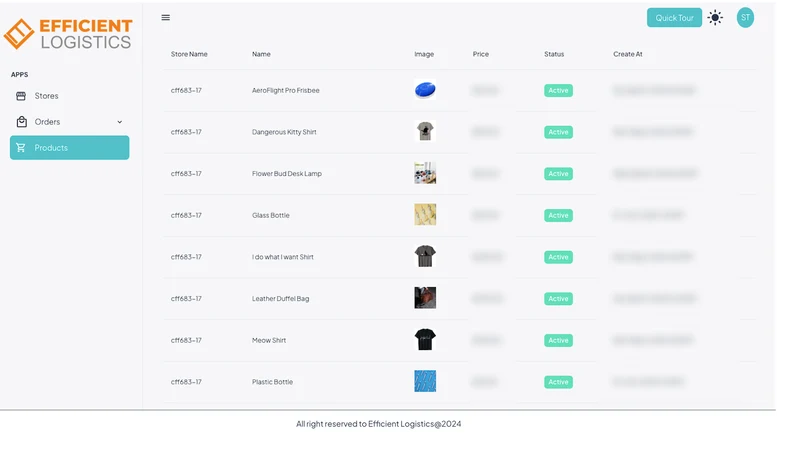Open the Leather Duffel Bag thumbnail
Screen dimensions: 800x450
coord(425,298)
